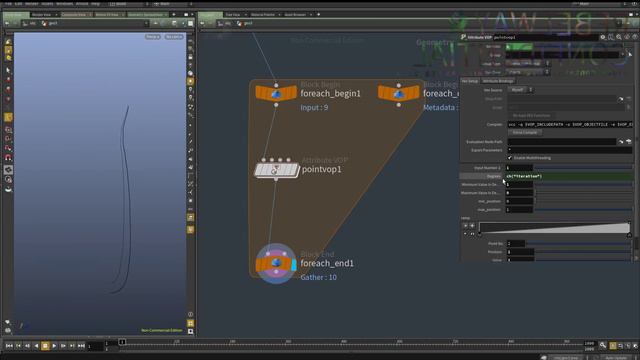This screenshot has height=360, width=640.
Task: Toggle the highlighted yellow display option icon near the viewport top
Action: (191, 82)
